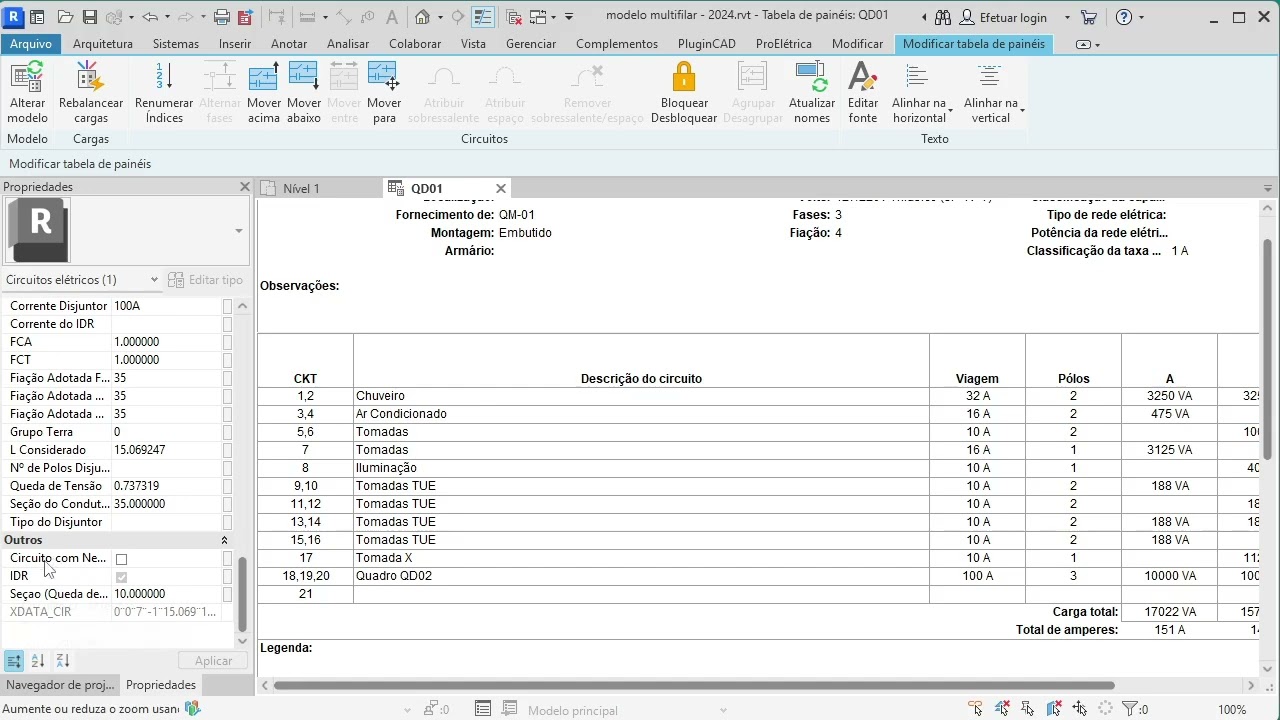Close the Propriedades panel
Viewport: 1280px width, 720px height.
[245, 187]
